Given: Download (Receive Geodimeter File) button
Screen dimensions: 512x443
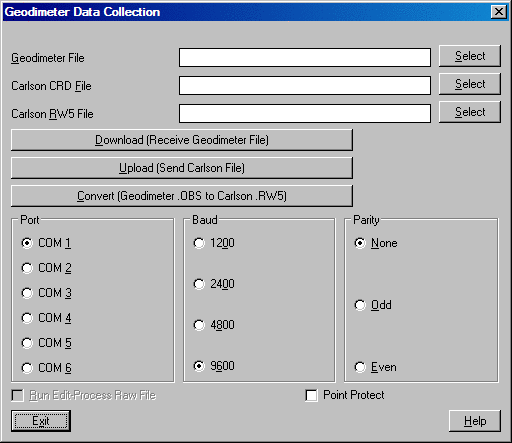Looking at the screenshot, I should click(182, 140).
